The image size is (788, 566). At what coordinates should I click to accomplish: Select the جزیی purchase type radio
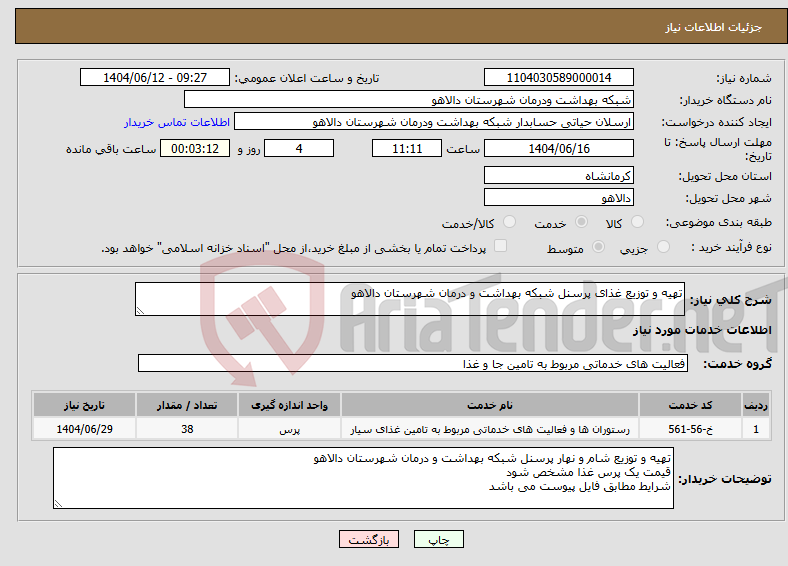click(x=663, y=246)
